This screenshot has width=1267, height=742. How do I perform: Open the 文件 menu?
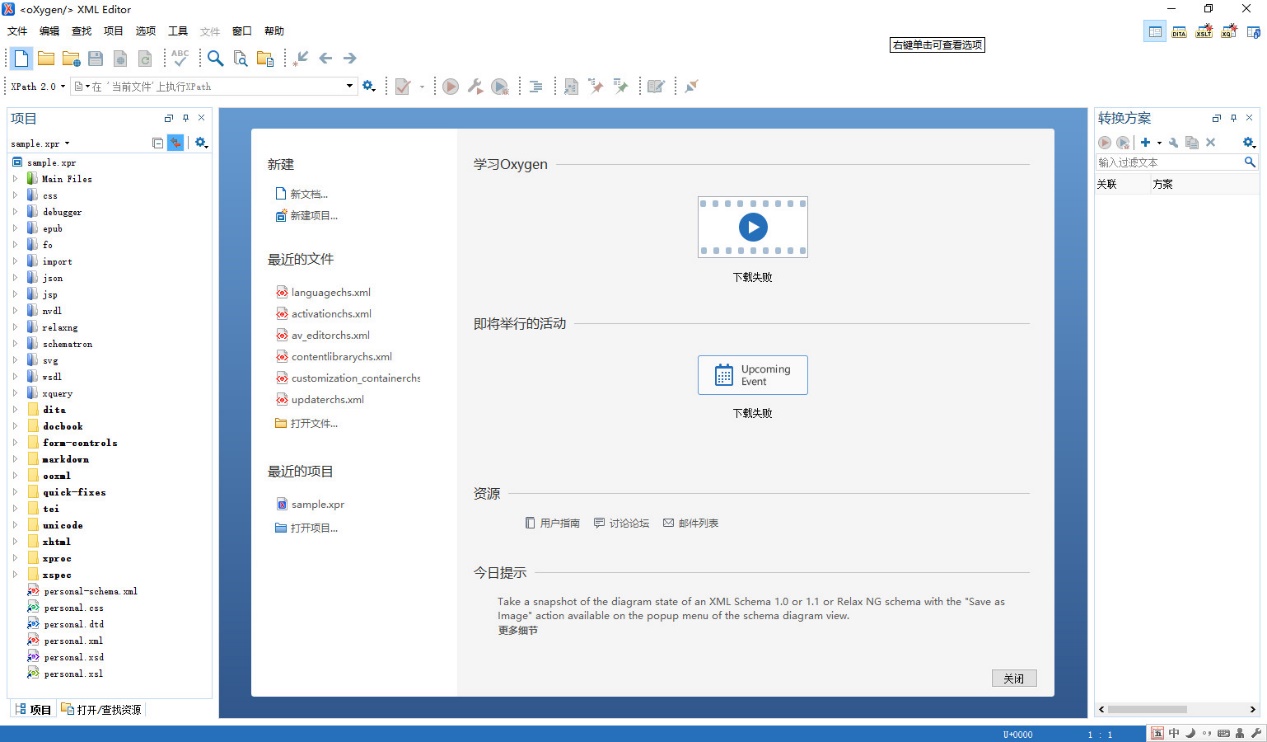[17, 31]
